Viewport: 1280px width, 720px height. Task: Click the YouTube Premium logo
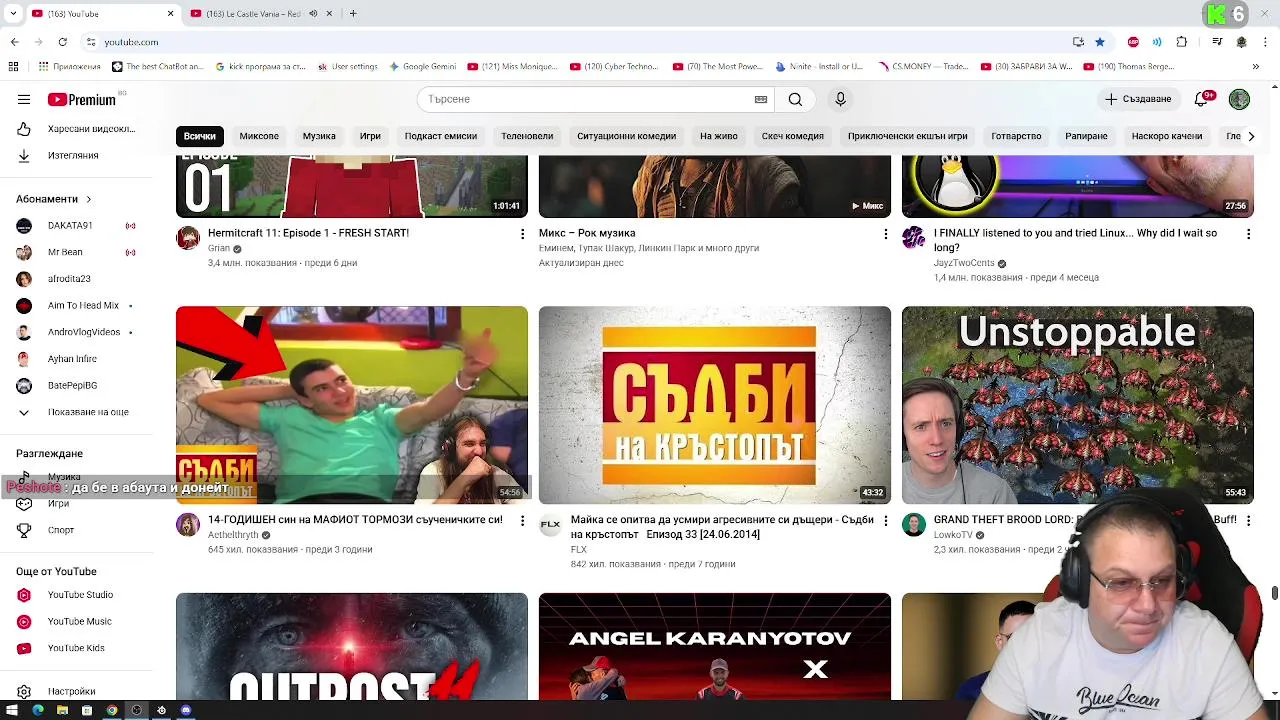click(82, 99)
